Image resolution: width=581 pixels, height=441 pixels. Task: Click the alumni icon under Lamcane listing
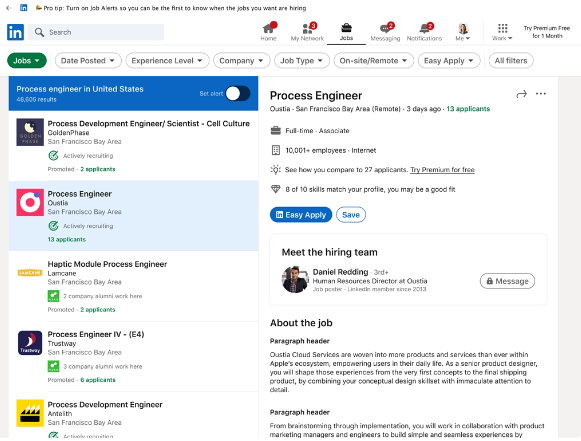(x=53, y=296)
